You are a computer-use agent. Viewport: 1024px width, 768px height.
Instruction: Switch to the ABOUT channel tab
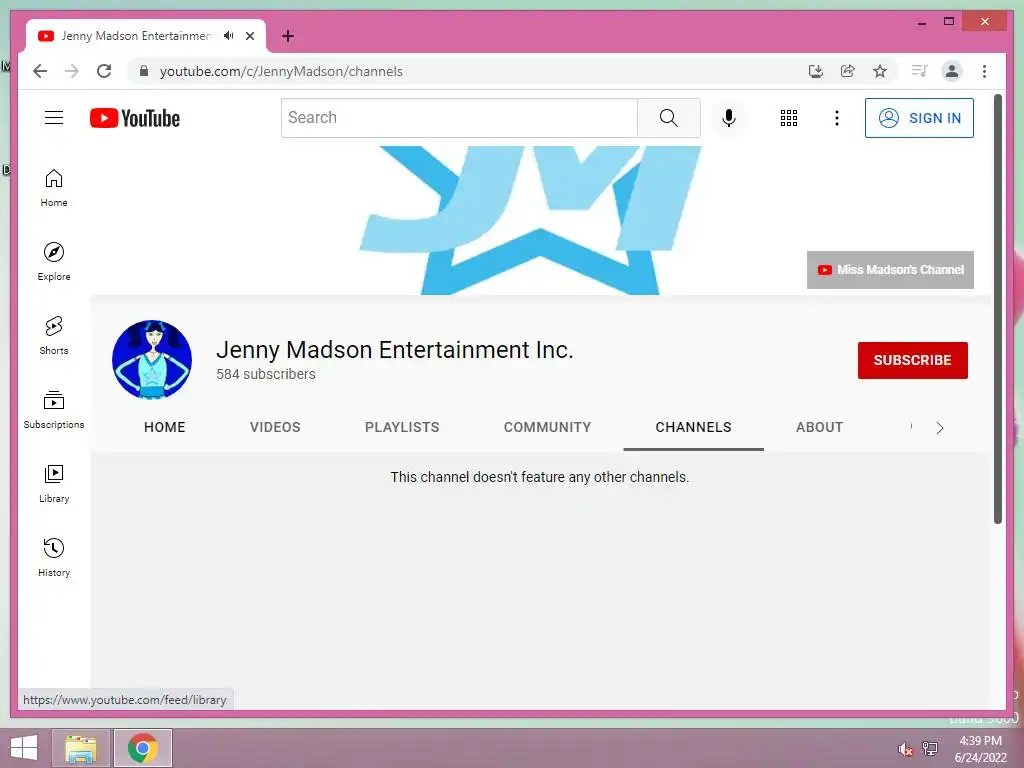[x=820, y=427]
